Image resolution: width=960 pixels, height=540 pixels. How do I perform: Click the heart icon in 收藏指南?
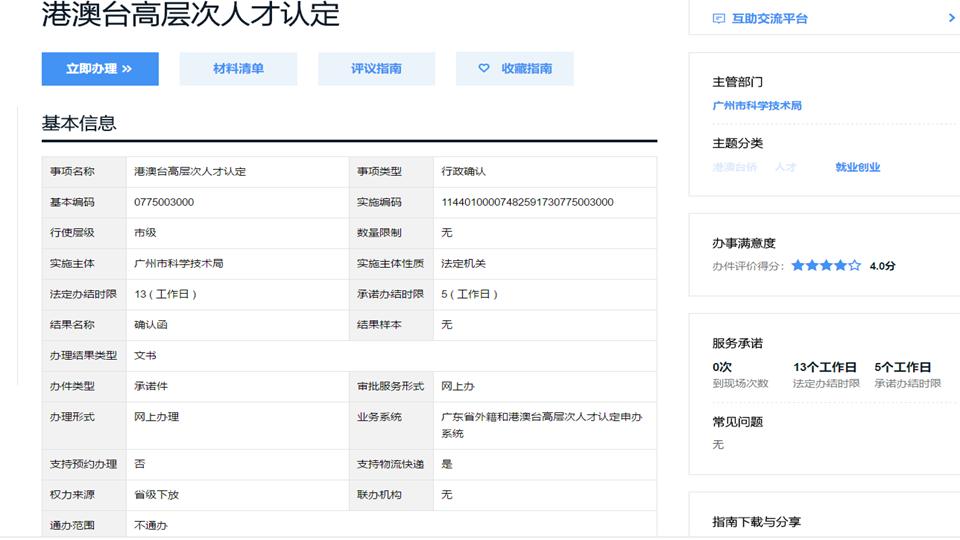484,69
